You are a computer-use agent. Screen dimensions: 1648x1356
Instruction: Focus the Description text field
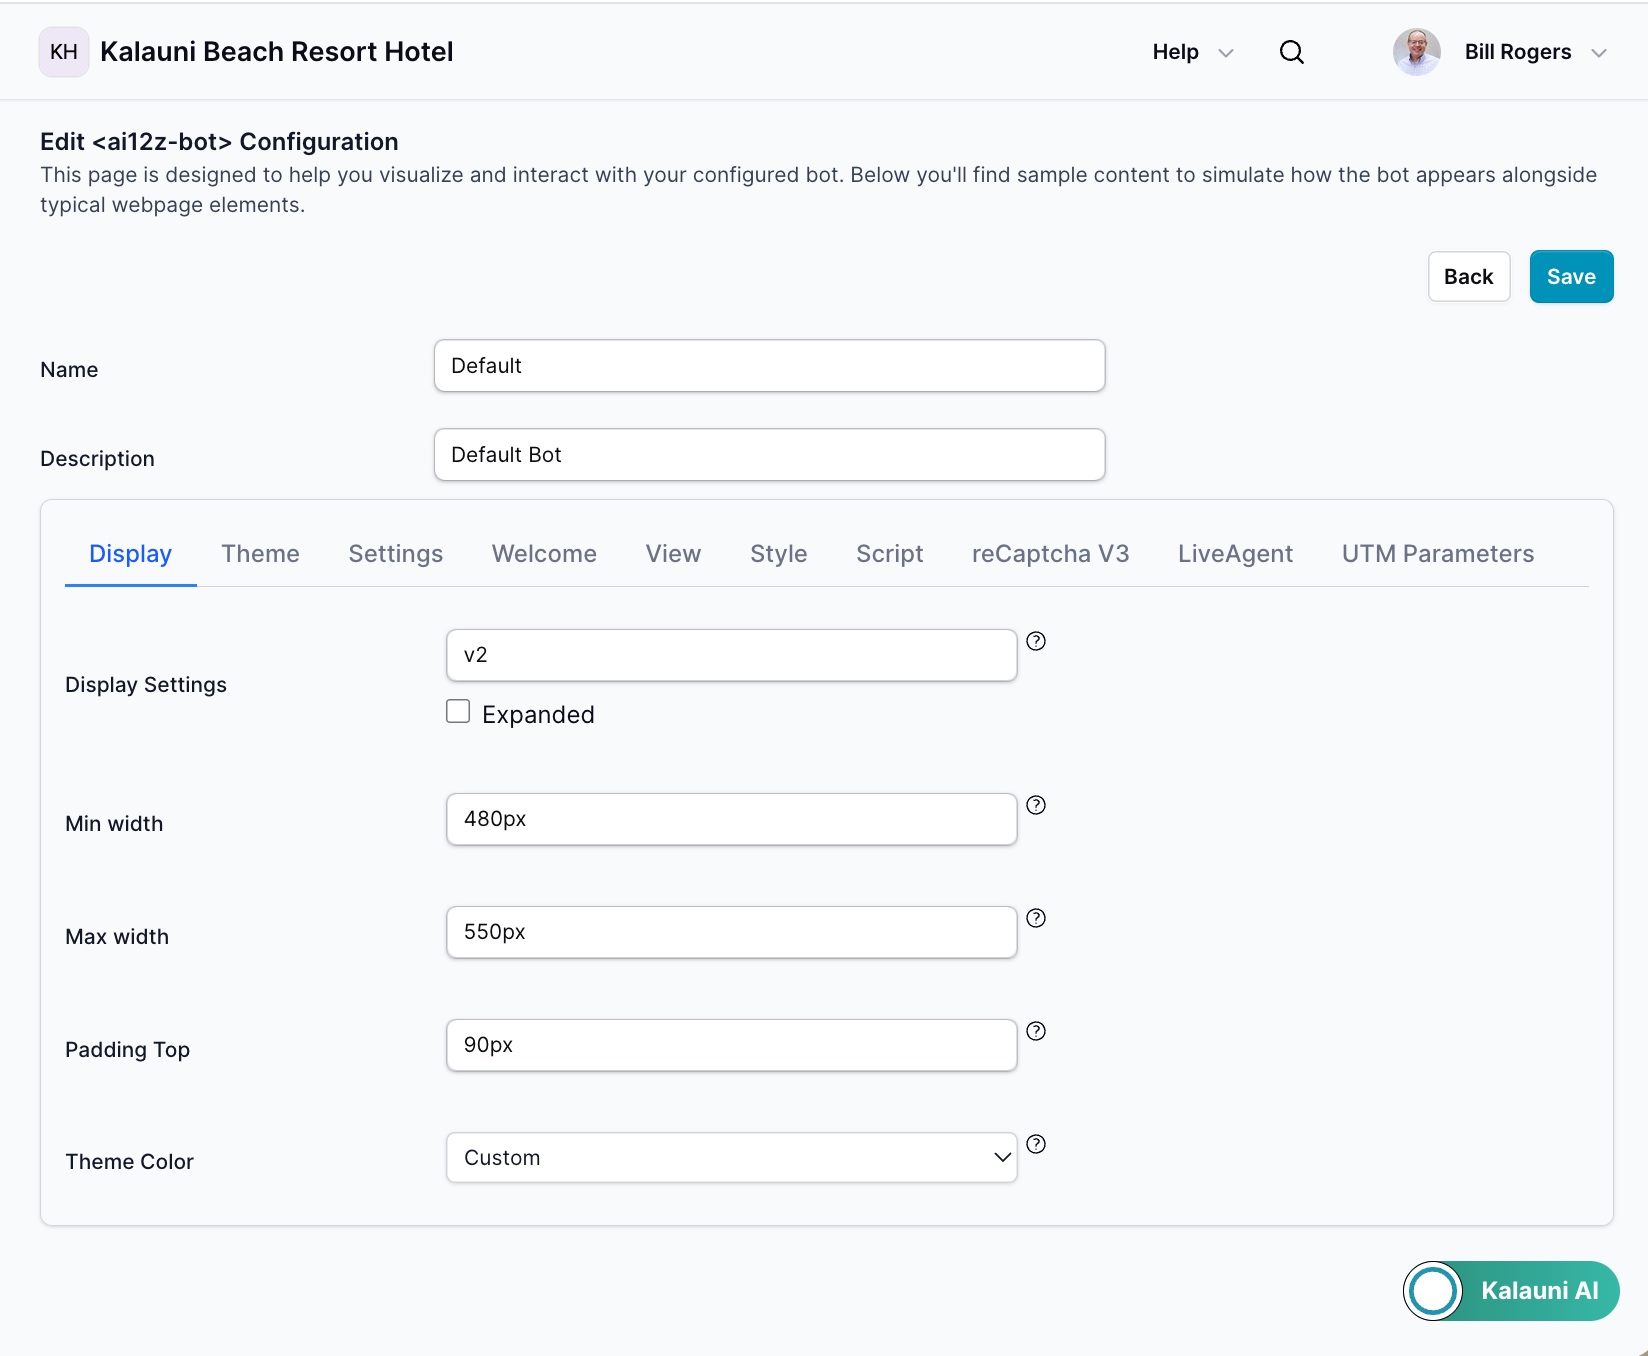pyautogui.click(x=769, y=455)
